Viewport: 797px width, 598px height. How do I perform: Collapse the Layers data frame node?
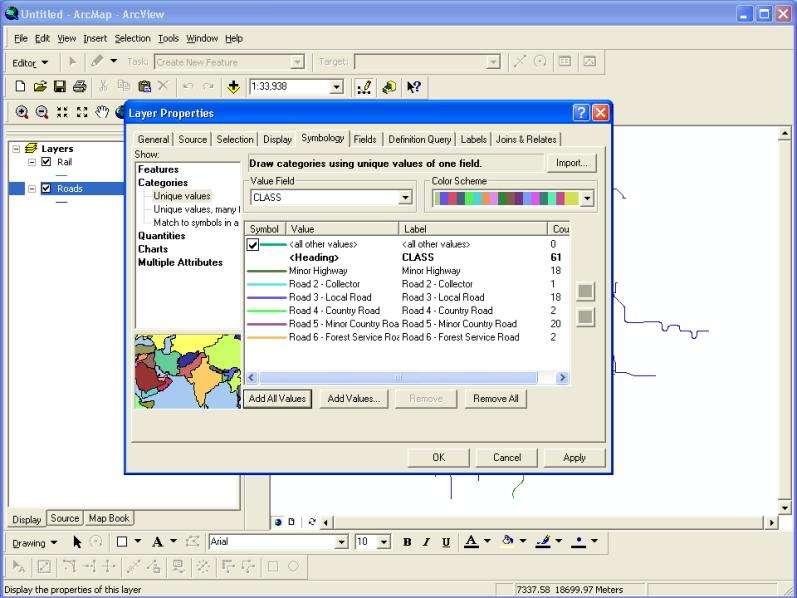16,148
